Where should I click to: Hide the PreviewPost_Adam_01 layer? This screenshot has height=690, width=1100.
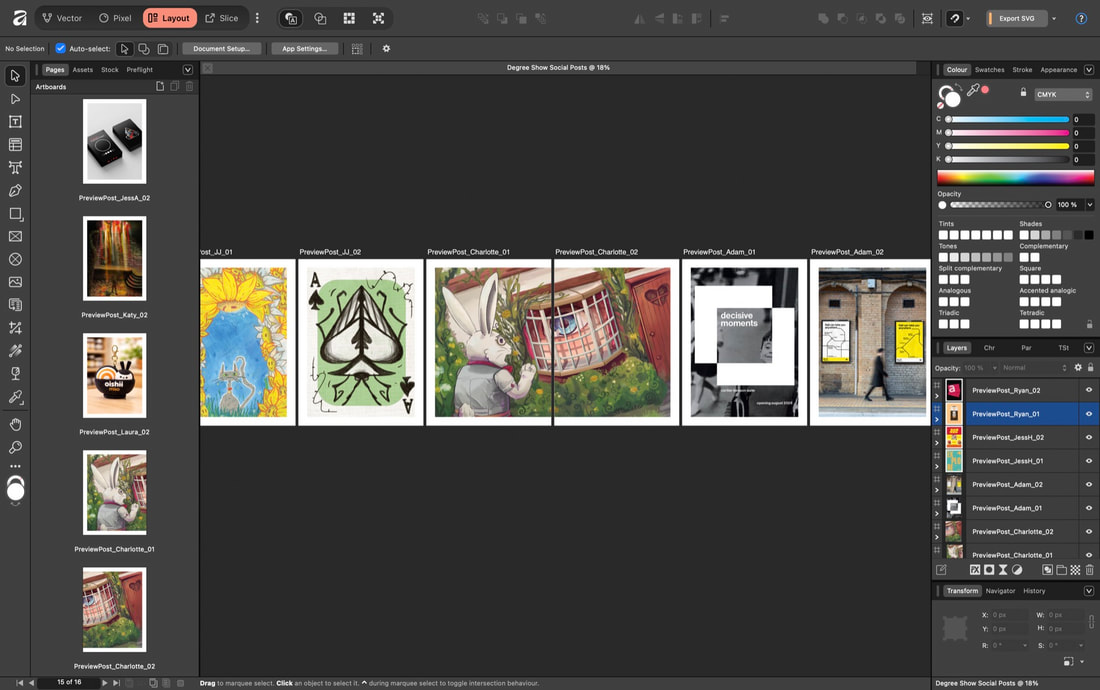point(1089,508)
